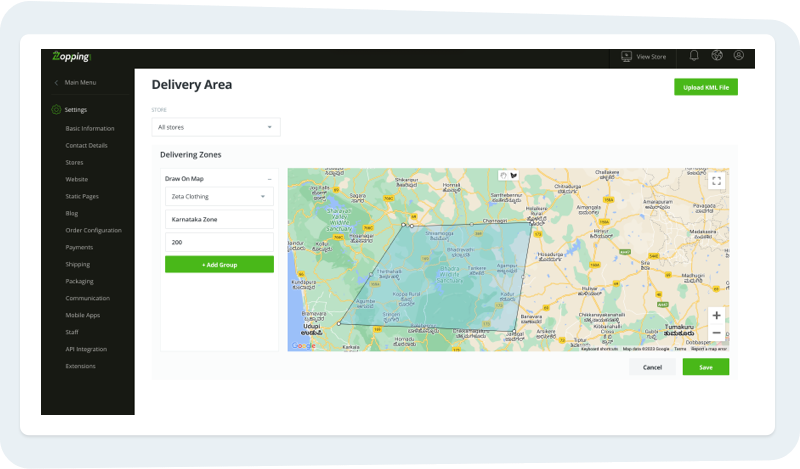Screen dimensions: 800x469
Task: Click the Cancel button
Action: 652,367
